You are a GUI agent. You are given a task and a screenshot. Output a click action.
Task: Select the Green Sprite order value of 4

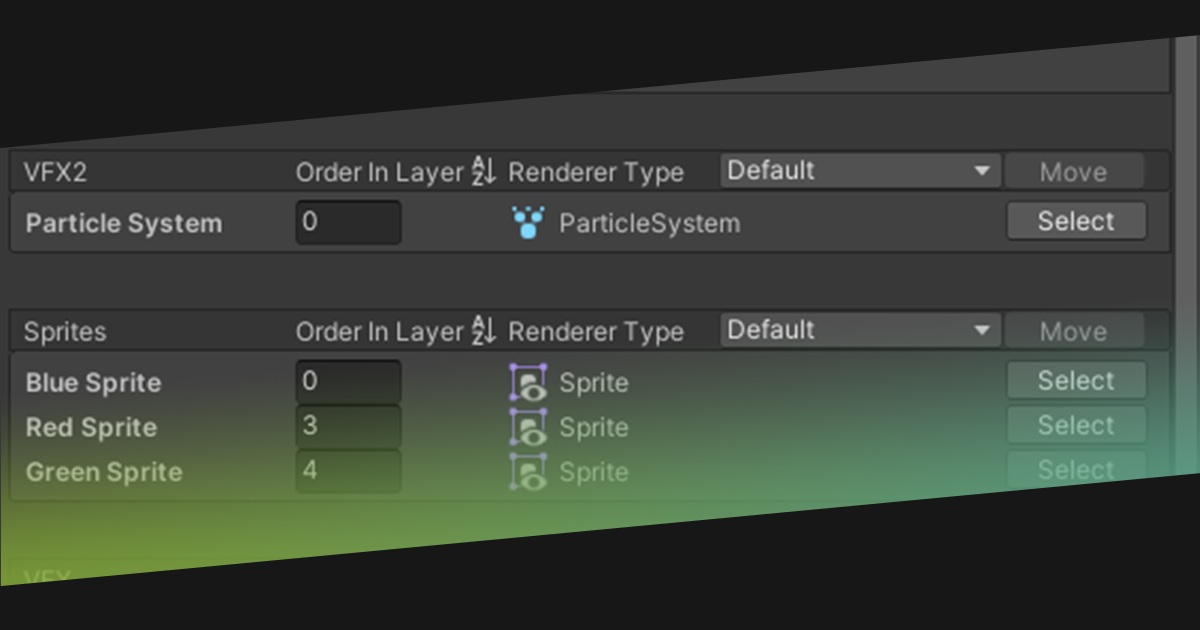coord(348,469)
